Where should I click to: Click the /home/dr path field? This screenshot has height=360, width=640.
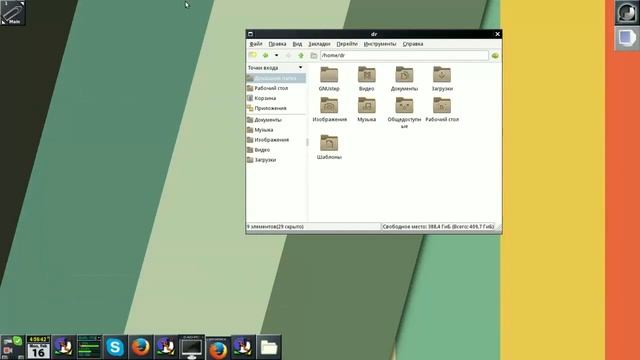[x=404, y=55]
